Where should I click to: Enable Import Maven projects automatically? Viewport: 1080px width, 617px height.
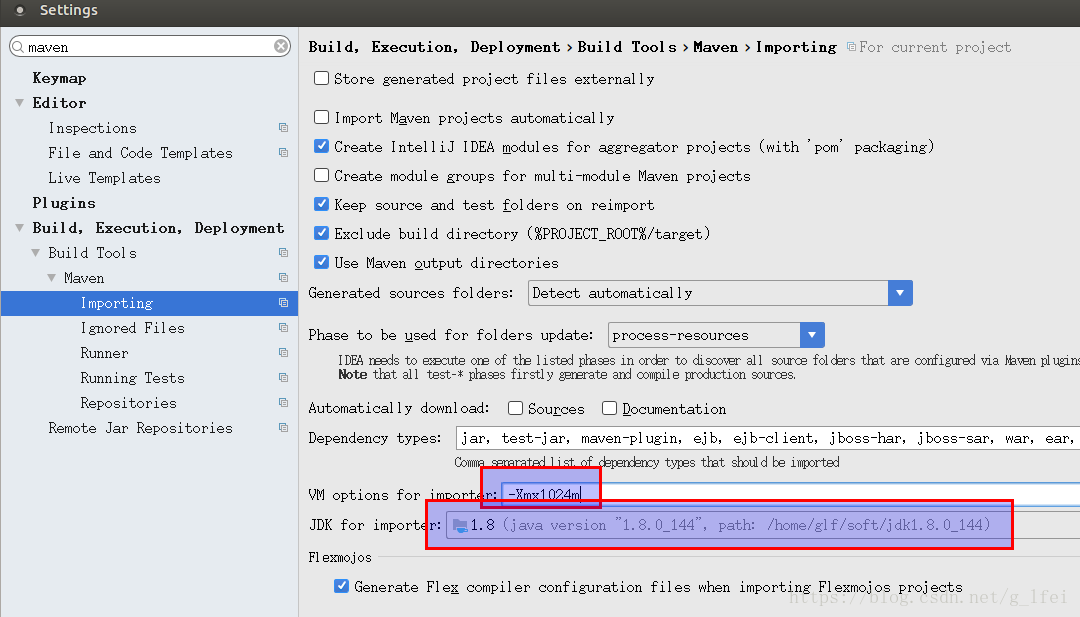[x=321, y=117]
